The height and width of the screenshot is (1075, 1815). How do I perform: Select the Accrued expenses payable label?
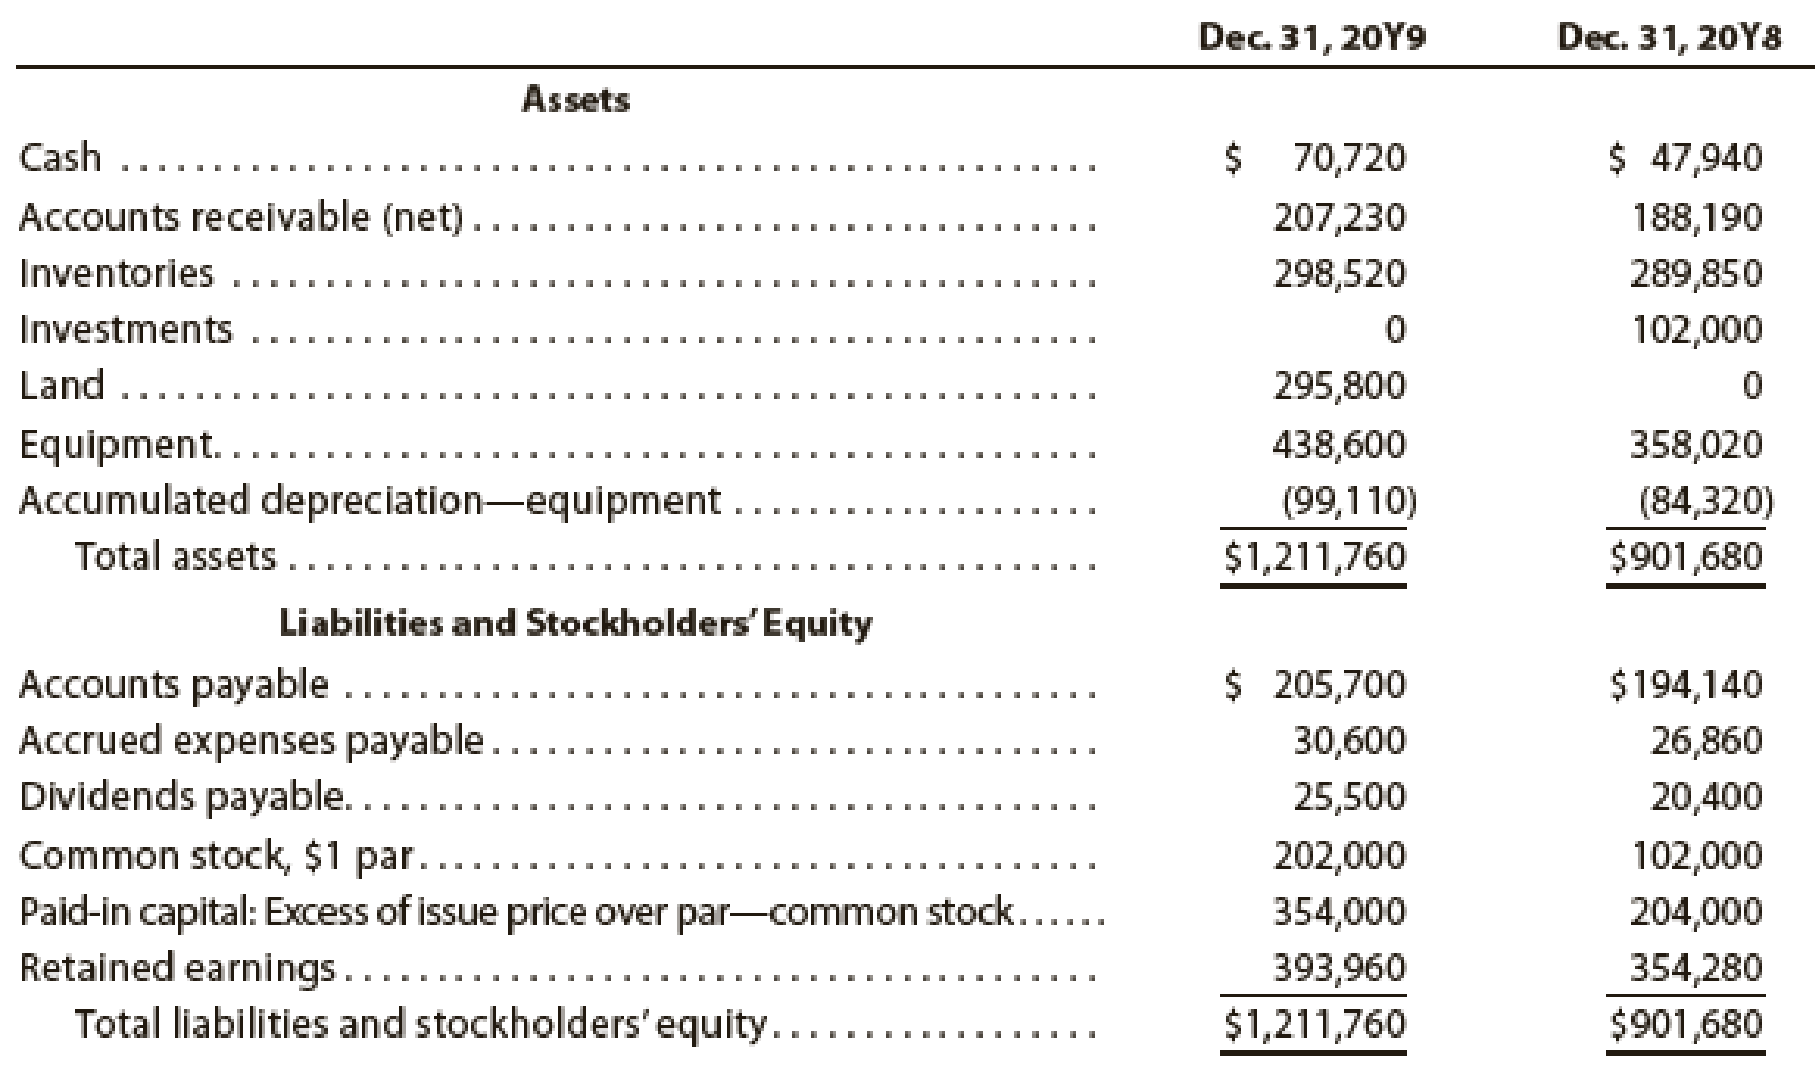click(x=252, y=740)
